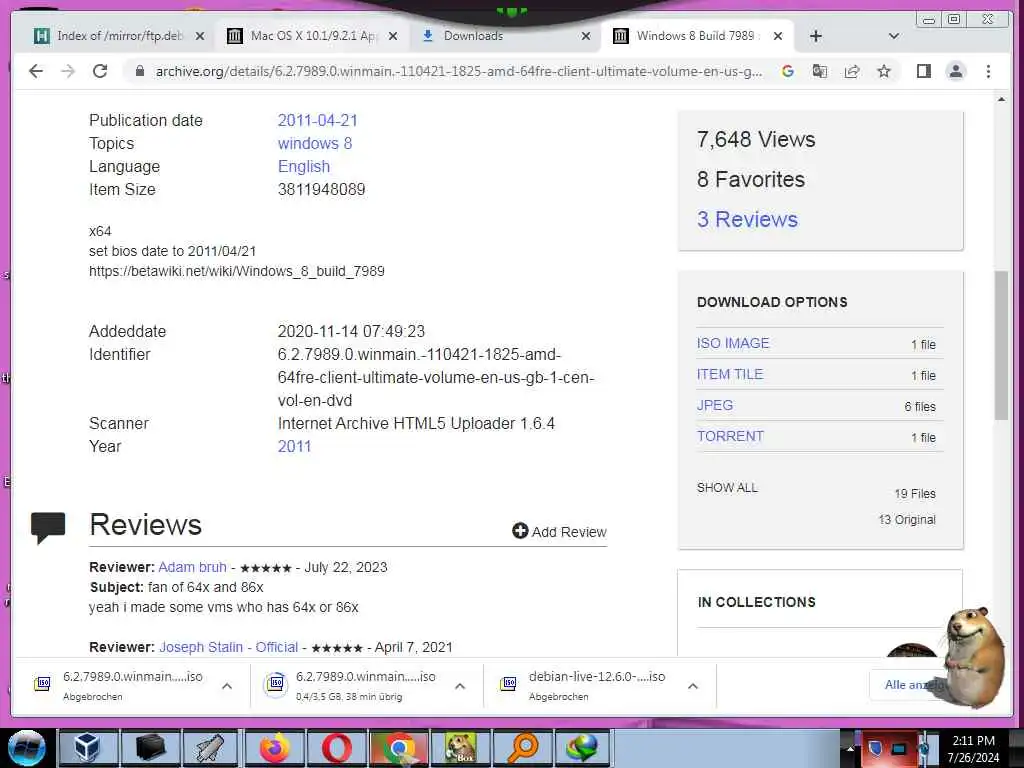The width and height of the screenshot is (1024, 768).
Task: Click Alle anzeigen to show all downloads
Action: (912, 684)
